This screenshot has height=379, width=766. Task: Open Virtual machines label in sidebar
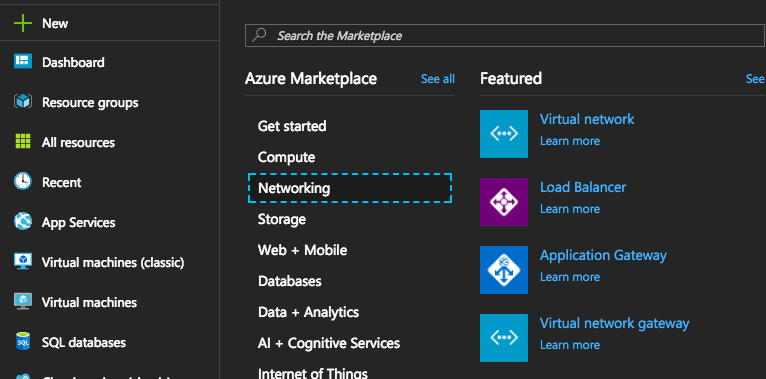click(89, 302)
